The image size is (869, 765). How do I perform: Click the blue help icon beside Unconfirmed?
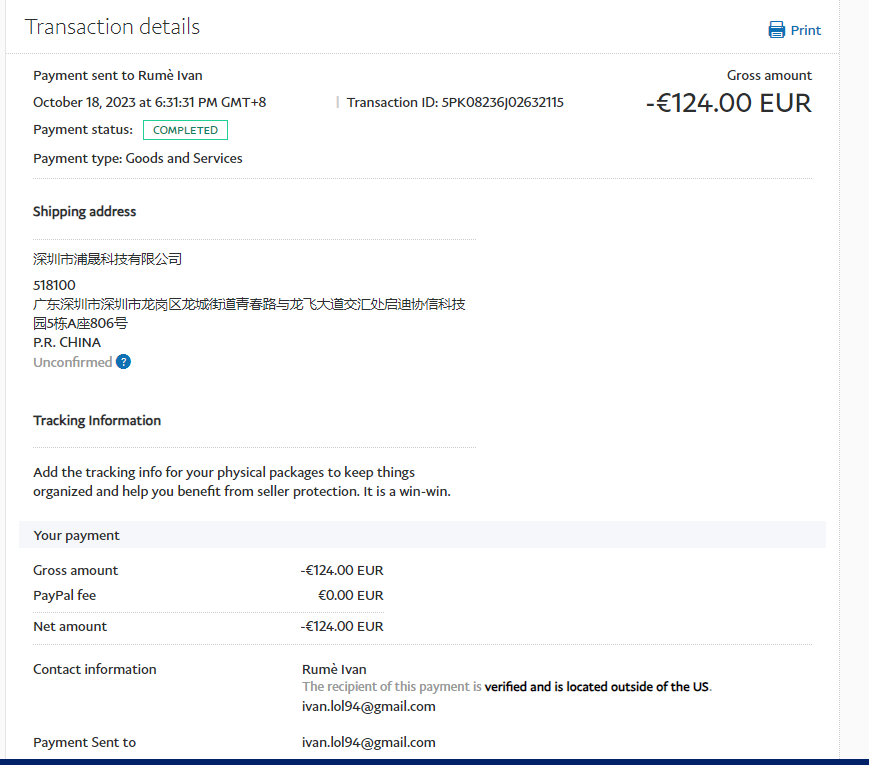pyautogui.click(x=123, y=362)
